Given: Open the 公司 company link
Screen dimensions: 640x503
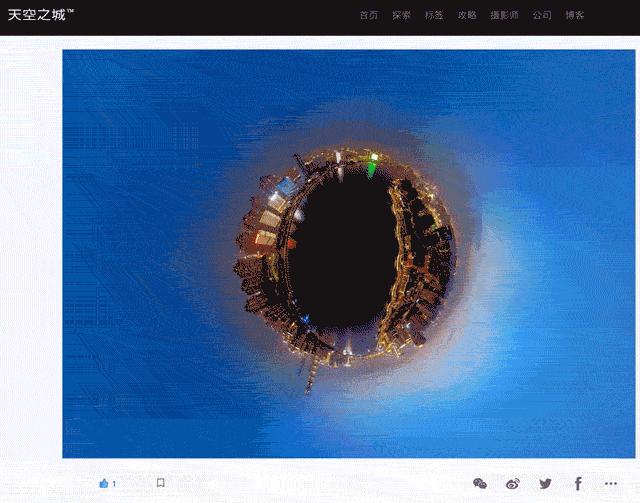Looking at the screenshot, I should (542, 16).
